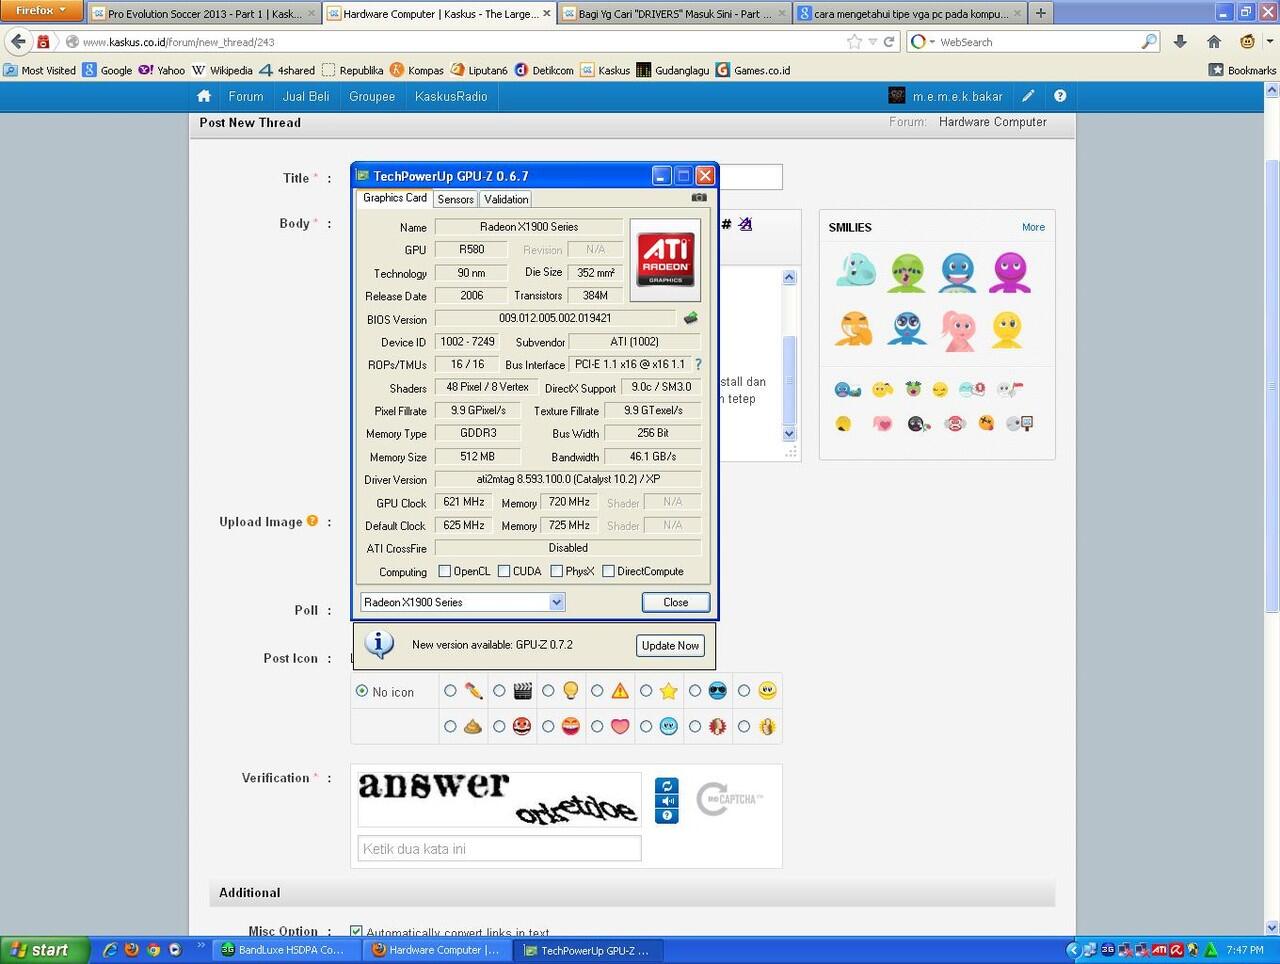Open the Firefox menu dropdown
Image resolution: width=1280 pixels, height=964 pixels.
[41, 11]
